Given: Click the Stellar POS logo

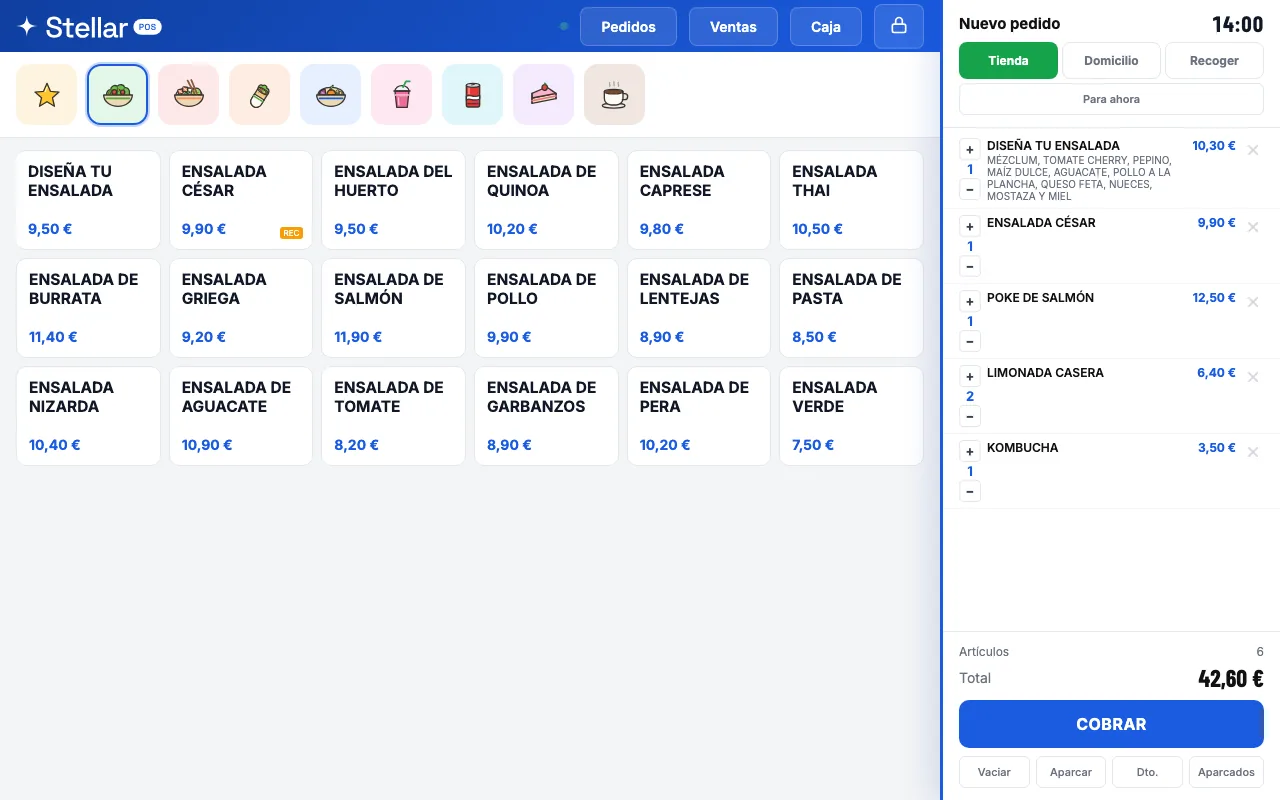Looking at the screenshot, I should [x=90, y=27].
